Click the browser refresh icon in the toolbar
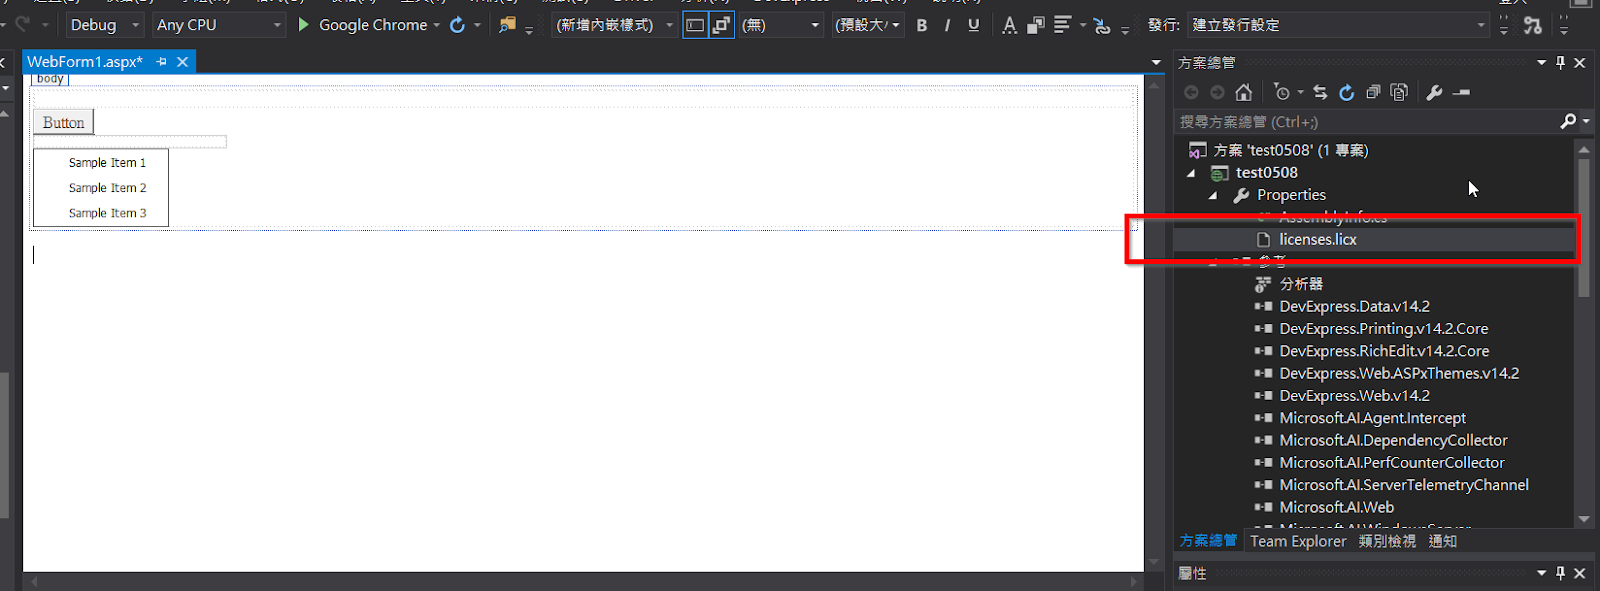The height and width of the screenshot is (591, 1600). pos(457,24)
